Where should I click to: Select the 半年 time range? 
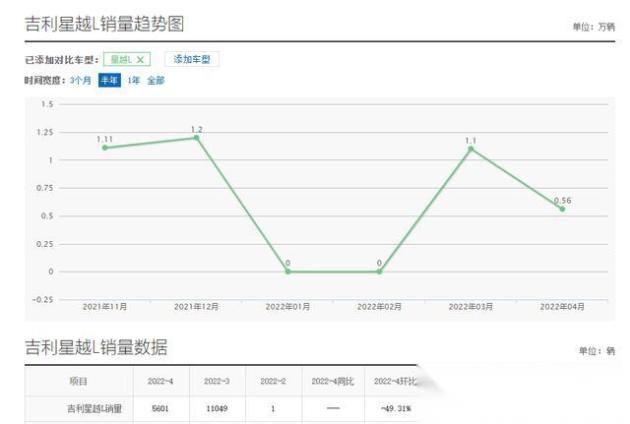(x=110, y=80)
